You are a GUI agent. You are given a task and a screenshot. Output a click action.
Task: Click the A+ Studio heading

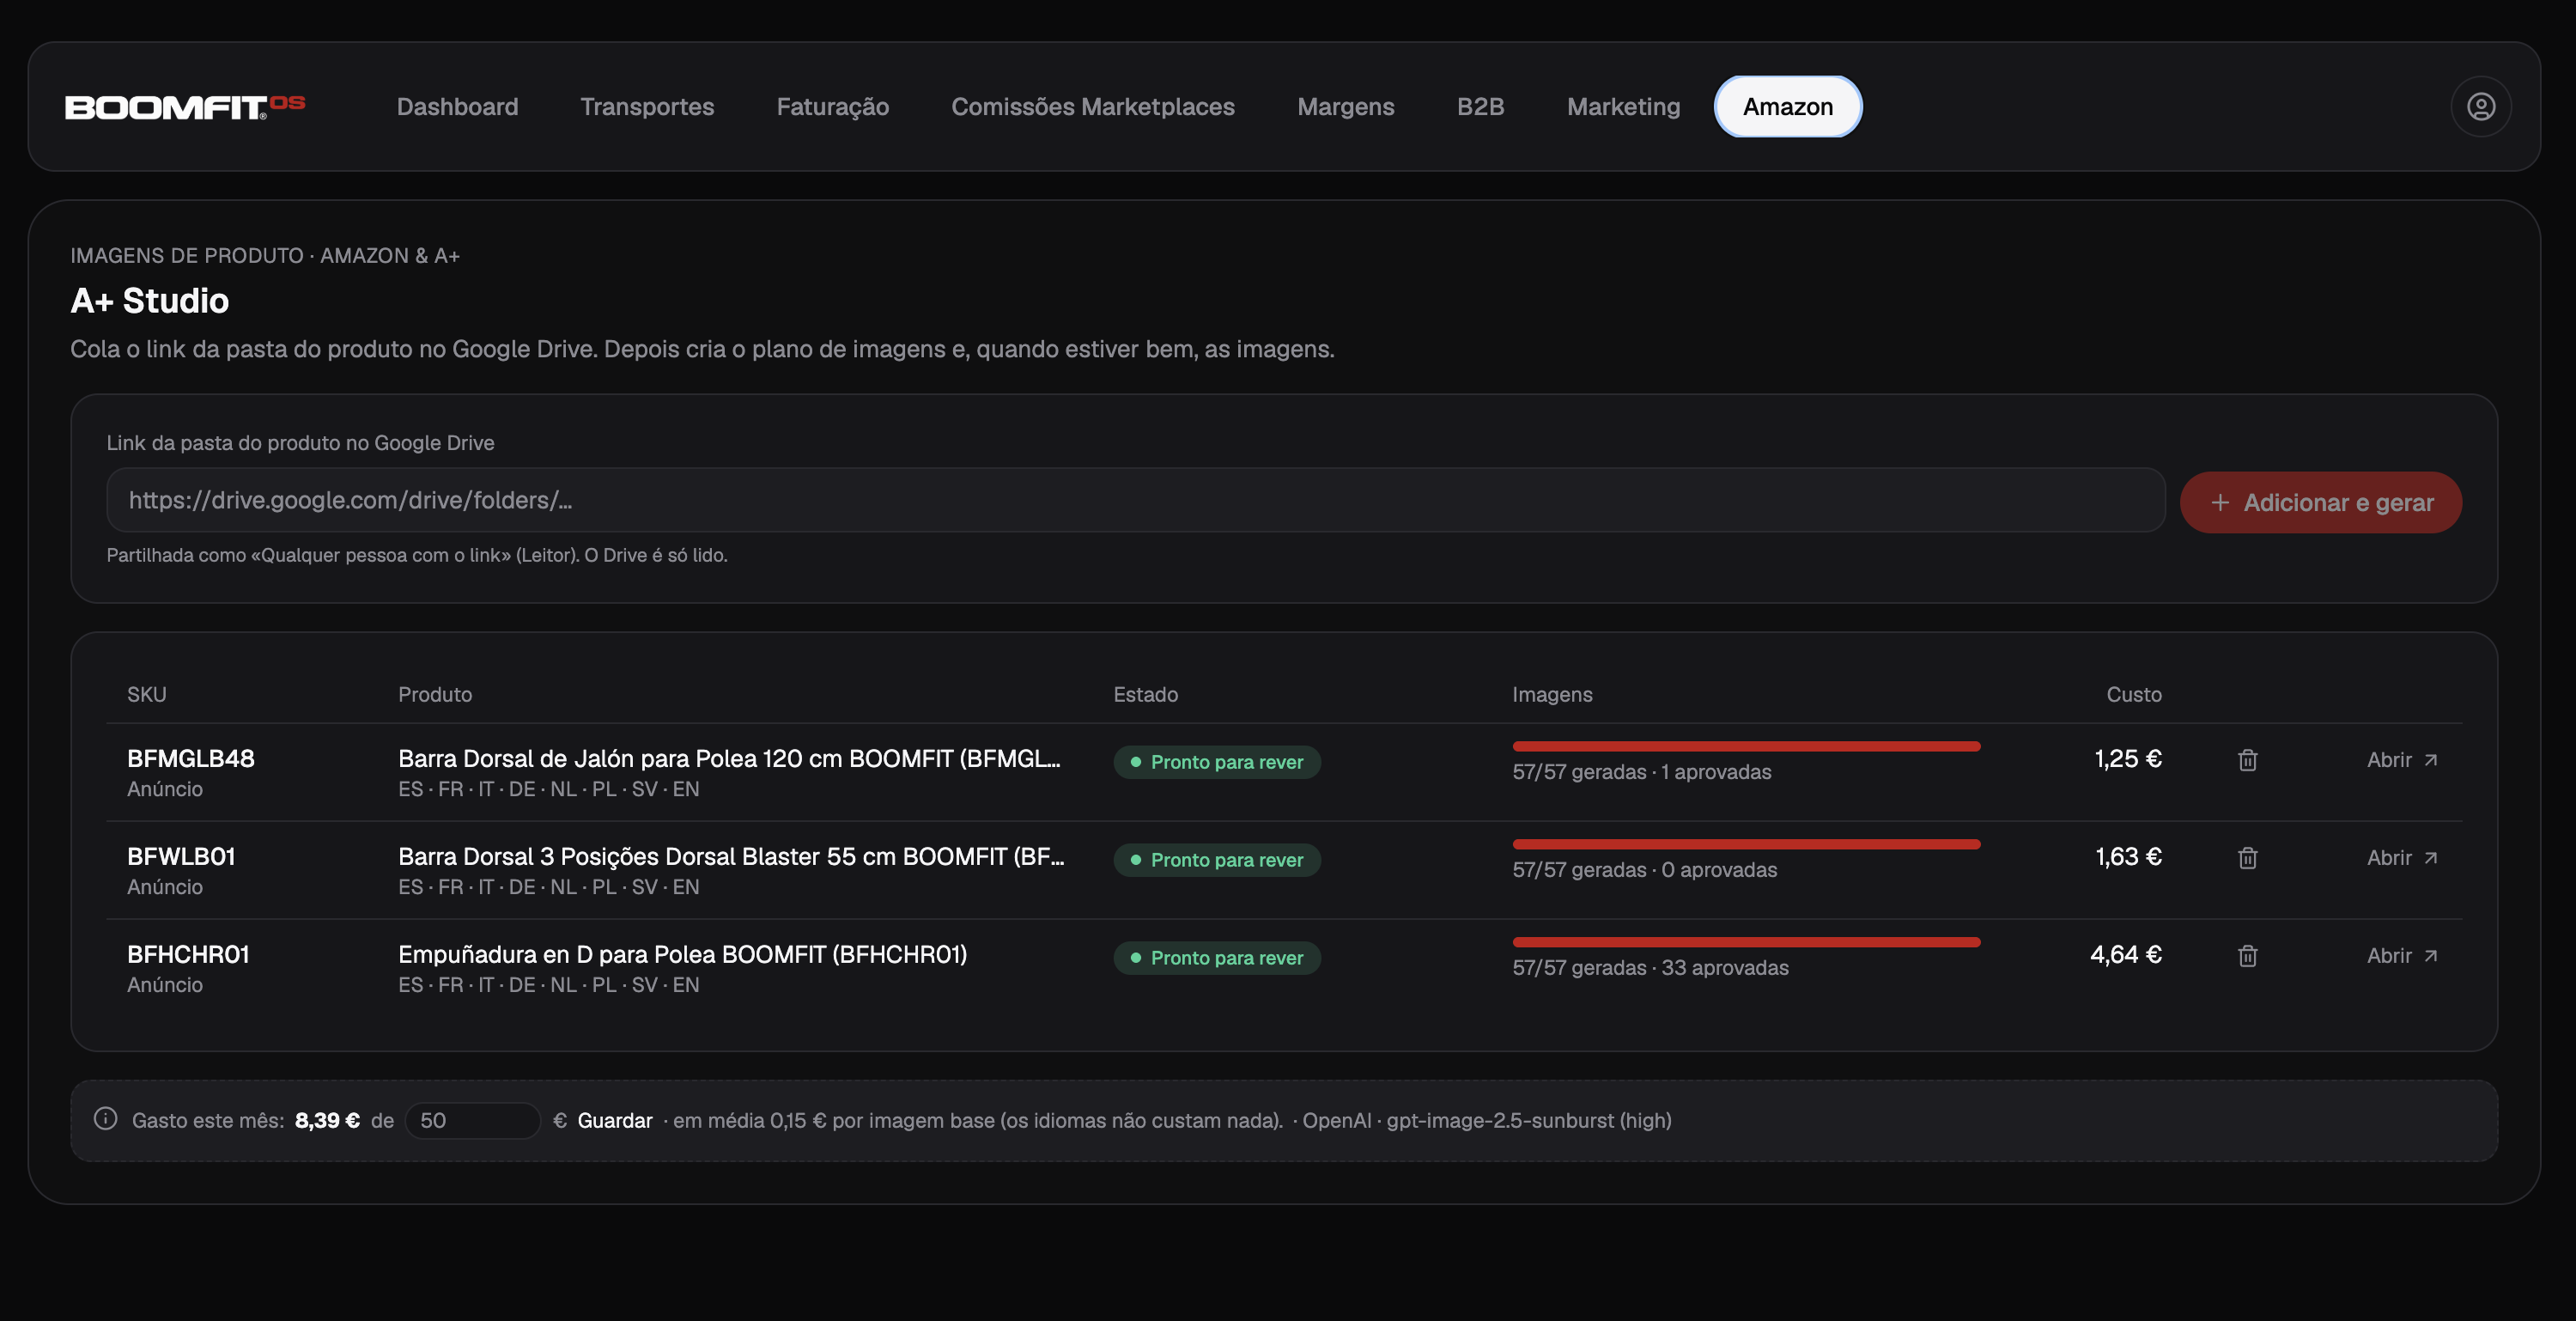point(150,300)
